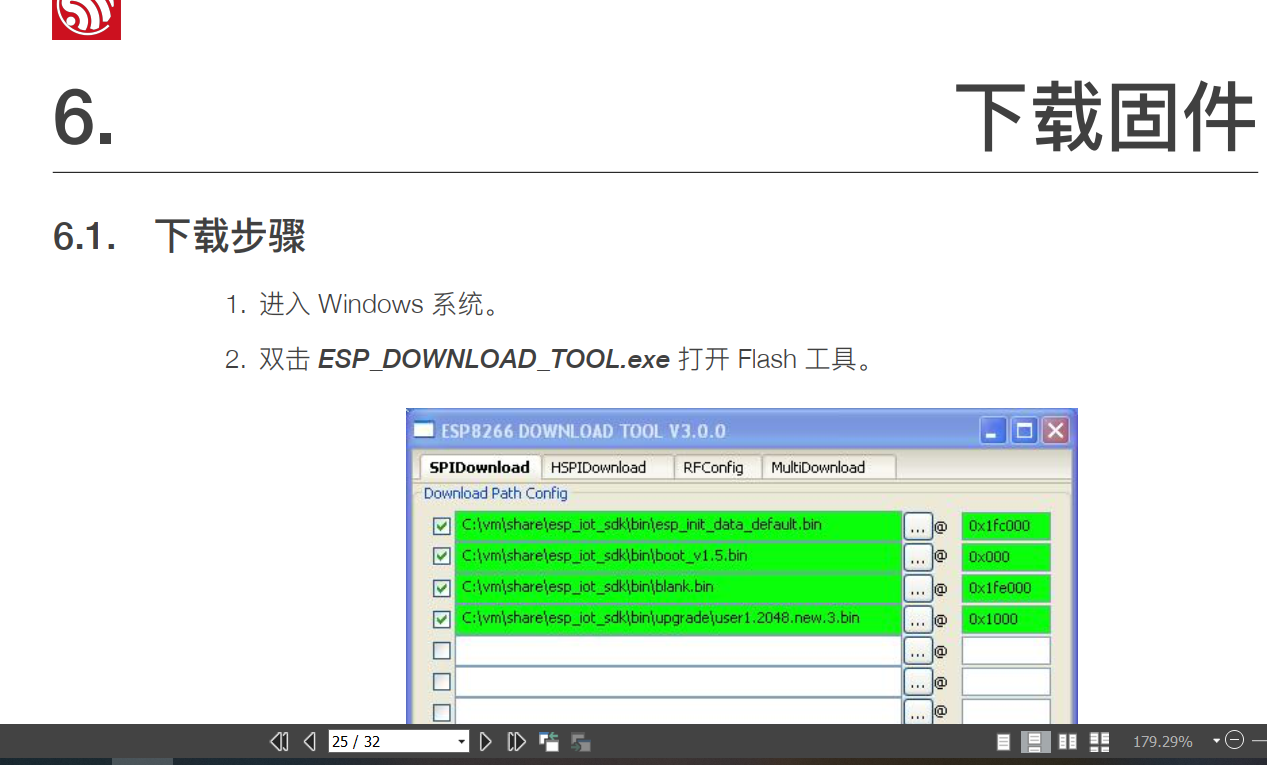Click the 0x1fc000 address field
This screenshot has height=765, width=1267.
pos(1006,526)
